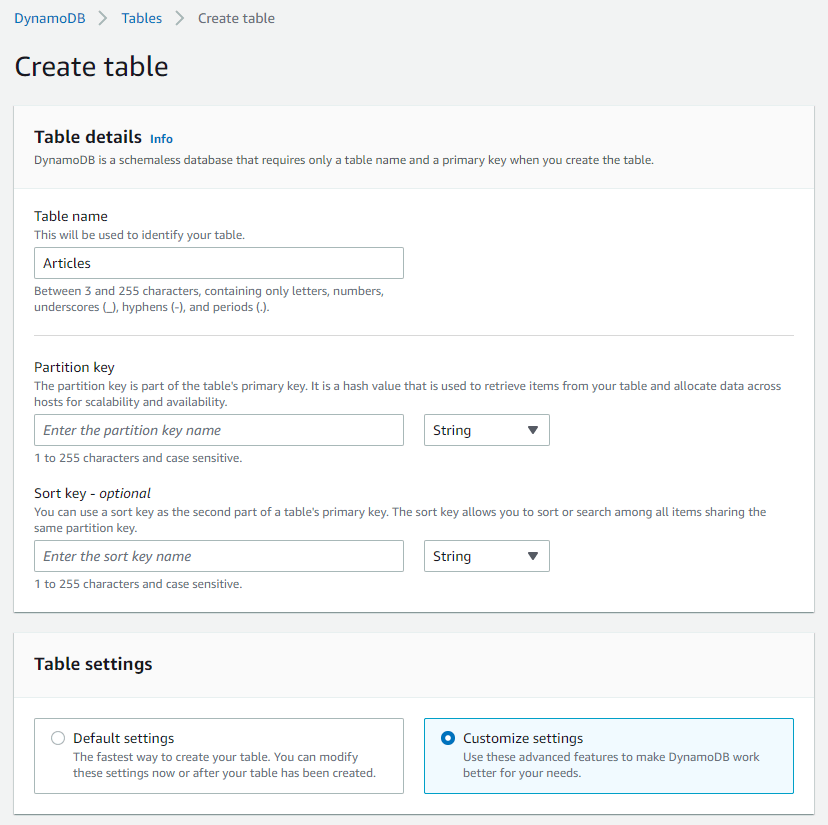Click the chevron separator after Tables breadcrumb

tap(180, 18)
